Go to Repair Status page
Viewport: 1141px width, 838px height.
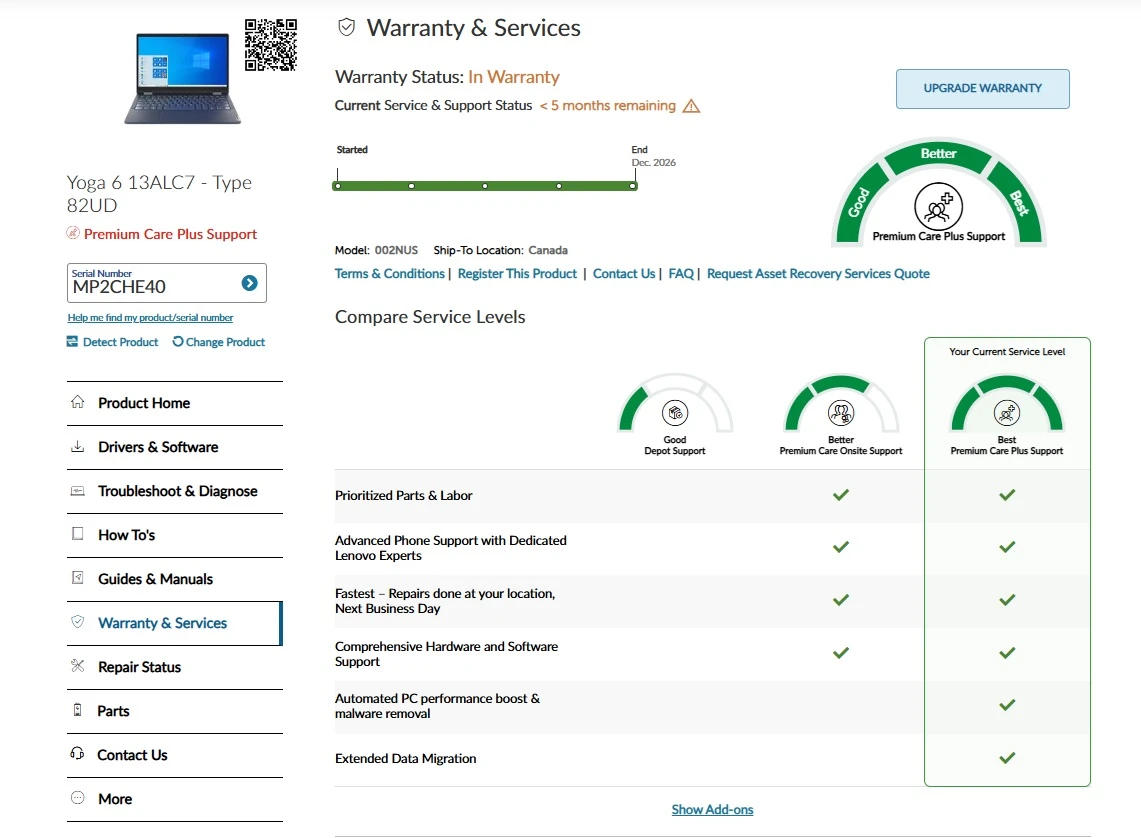[175, 668]
